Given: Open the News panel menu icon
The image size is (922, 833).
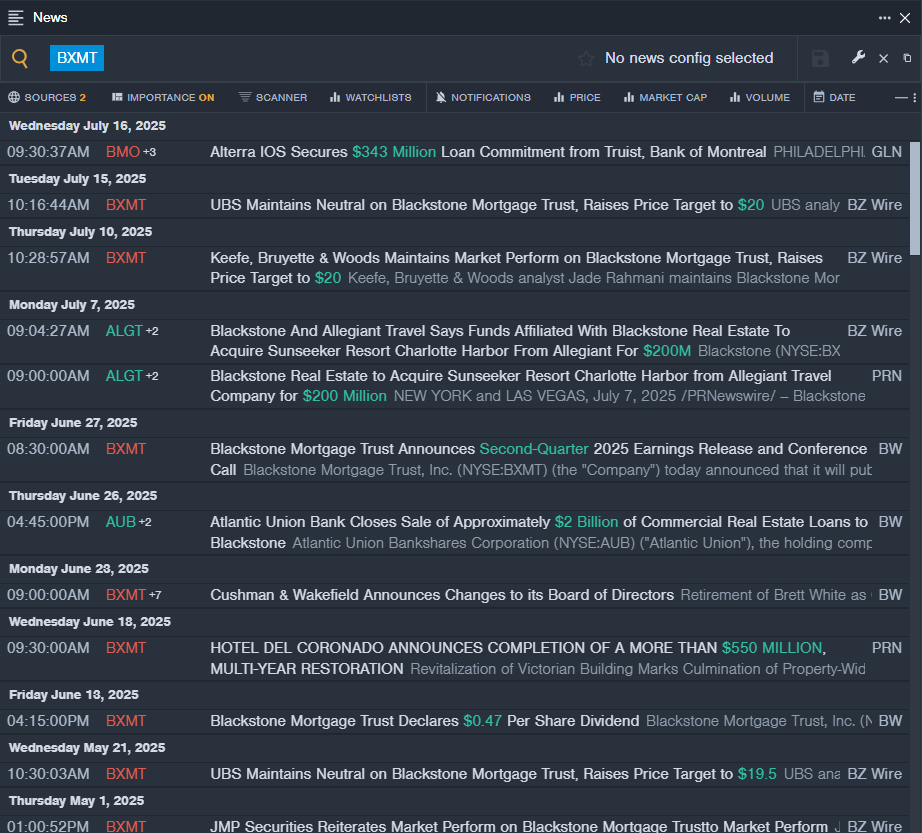Looking at the screenshot, I should (x=16, y=18).
